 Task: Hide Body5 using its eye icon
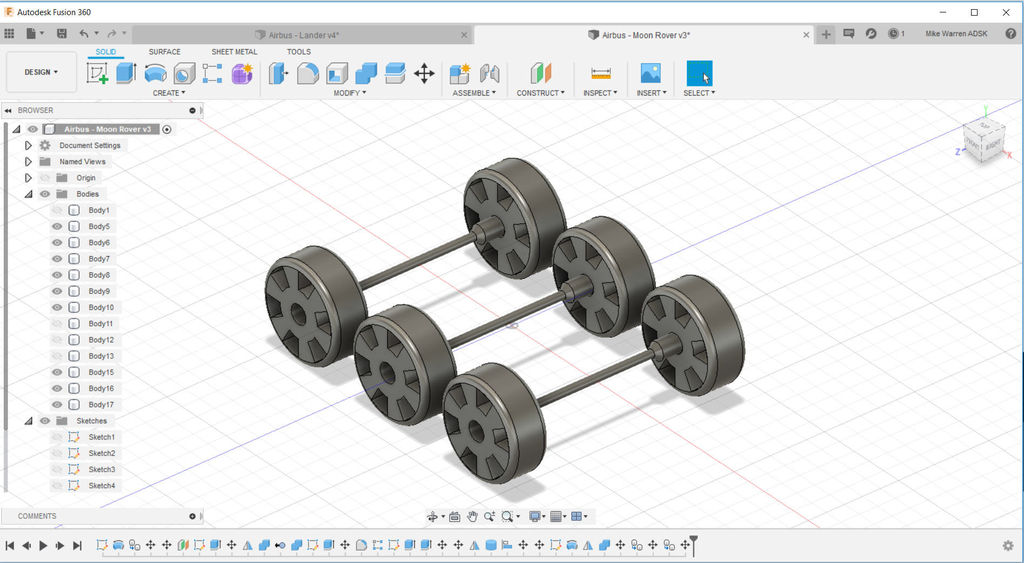(x=57, y=227)
